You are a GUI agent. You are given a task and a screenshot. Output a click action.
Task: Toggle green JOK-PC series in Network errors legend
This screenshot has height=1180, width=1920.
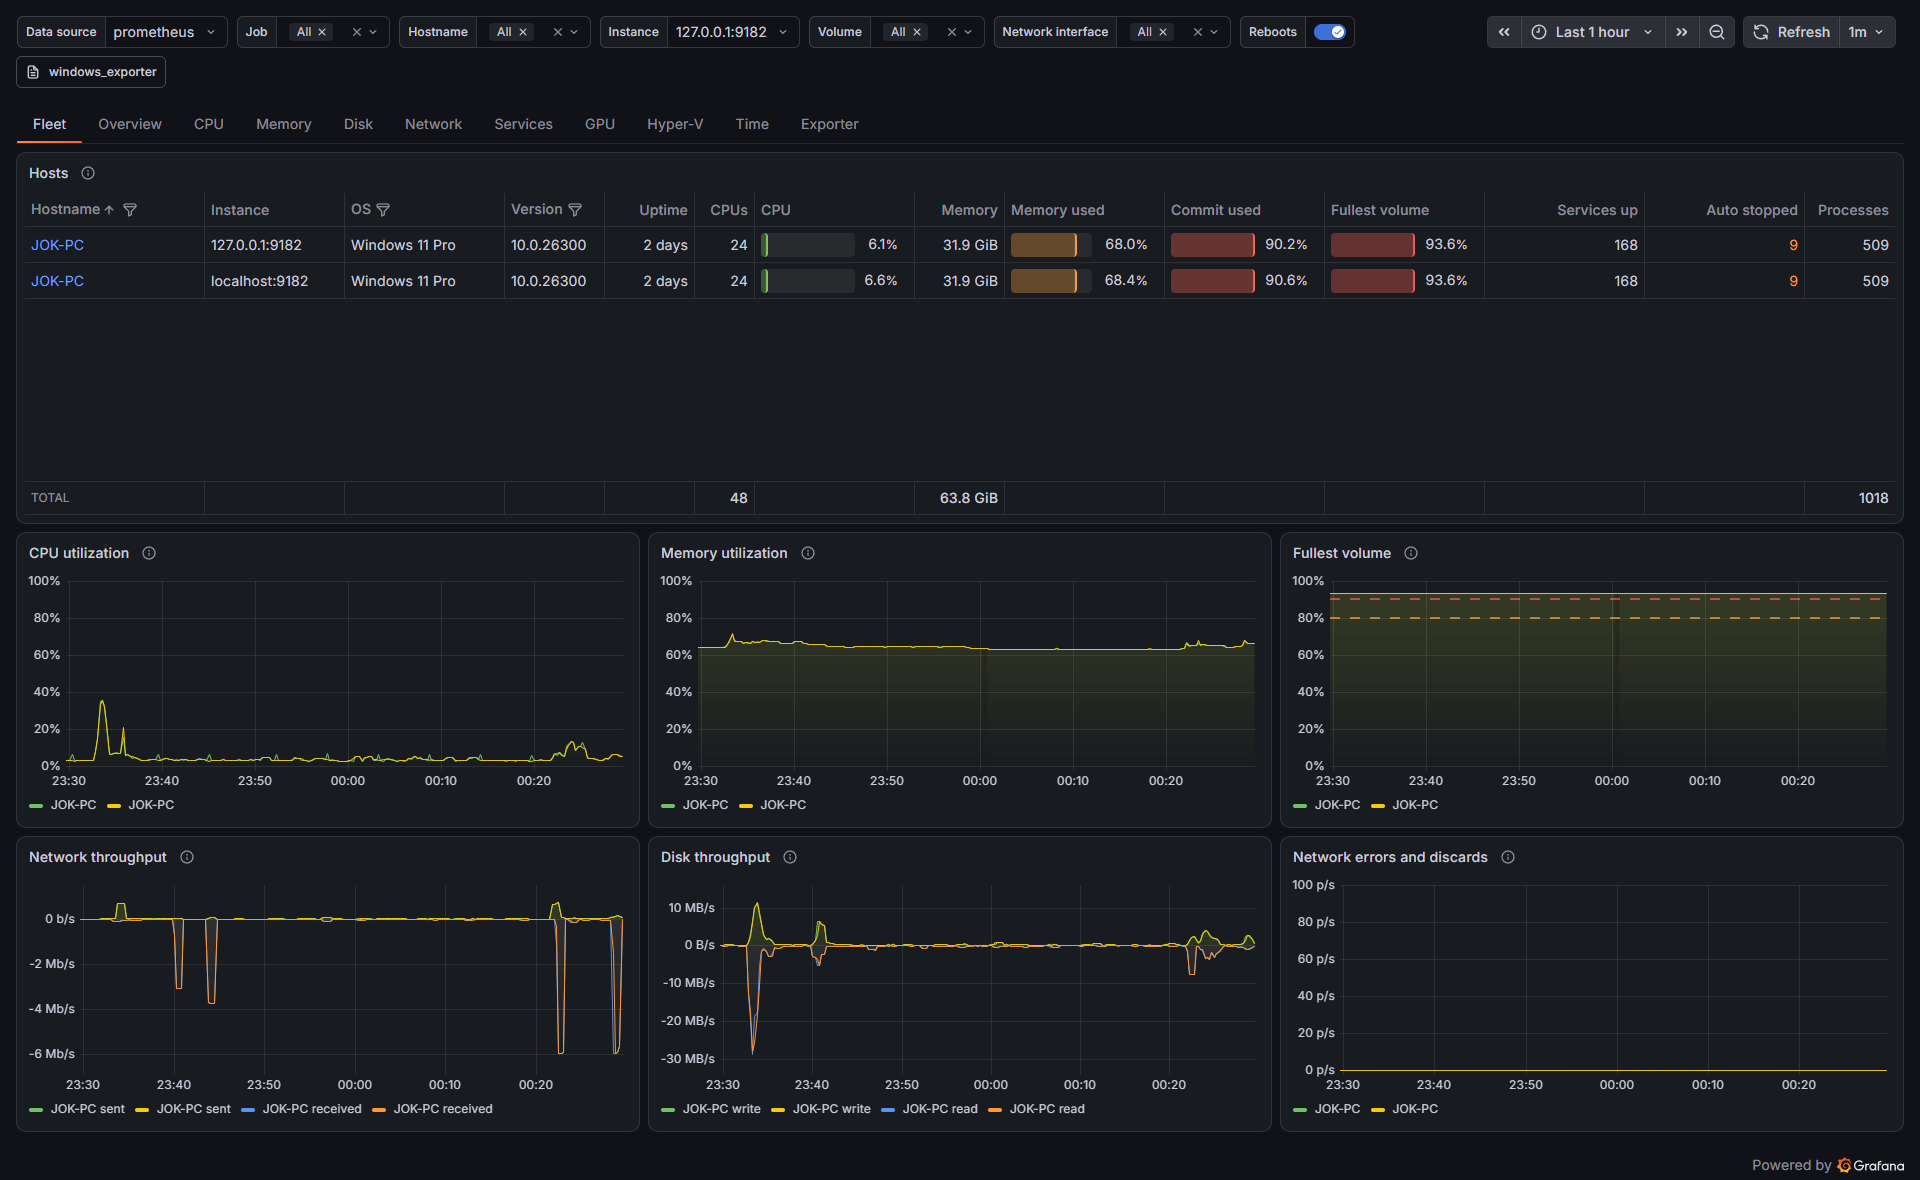[x=1326, y=1109]
